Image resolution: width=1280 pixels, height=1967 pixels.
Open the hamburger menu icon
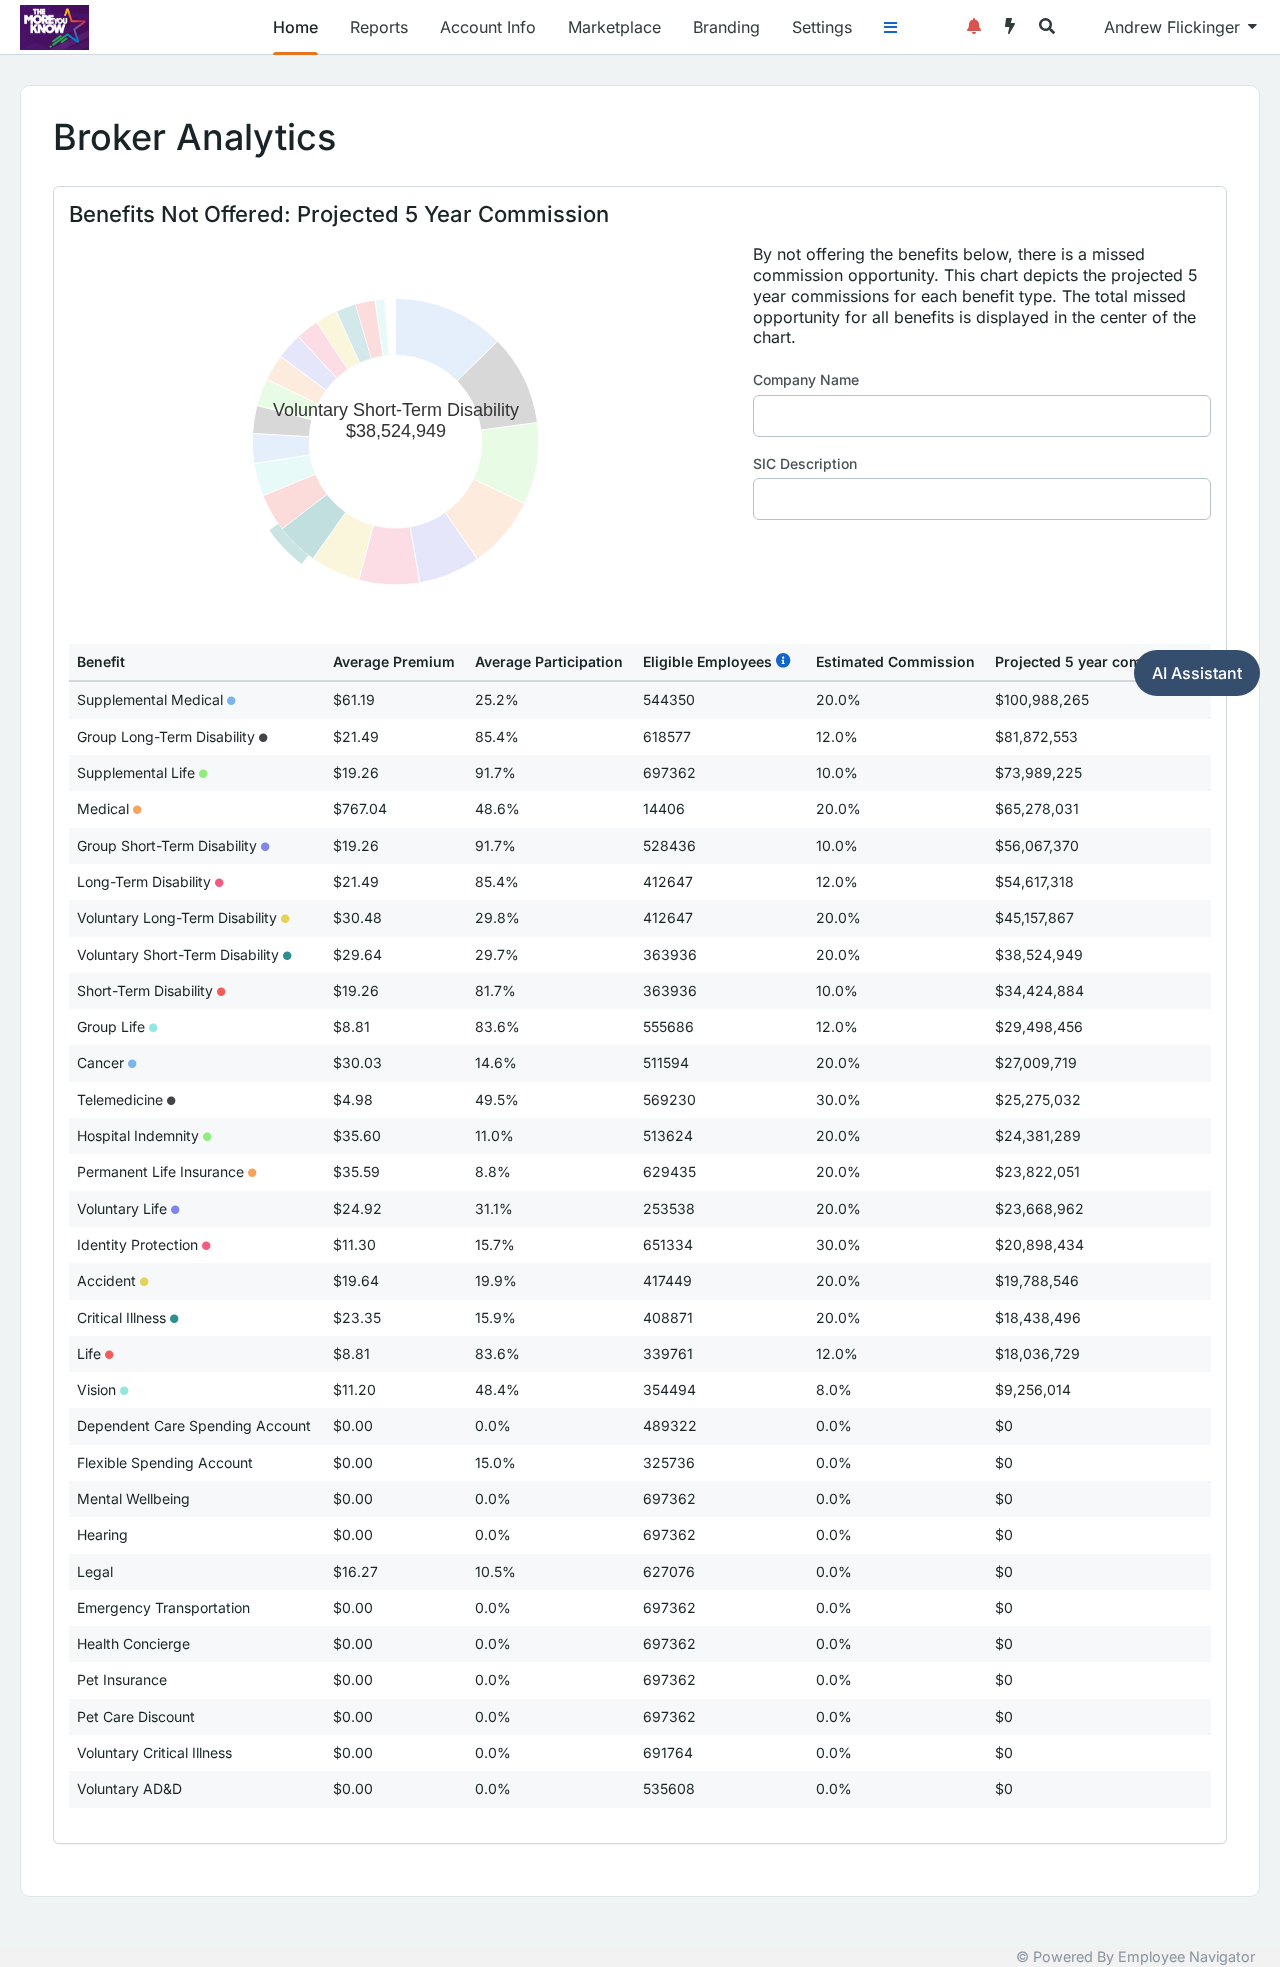pos(890,28)
